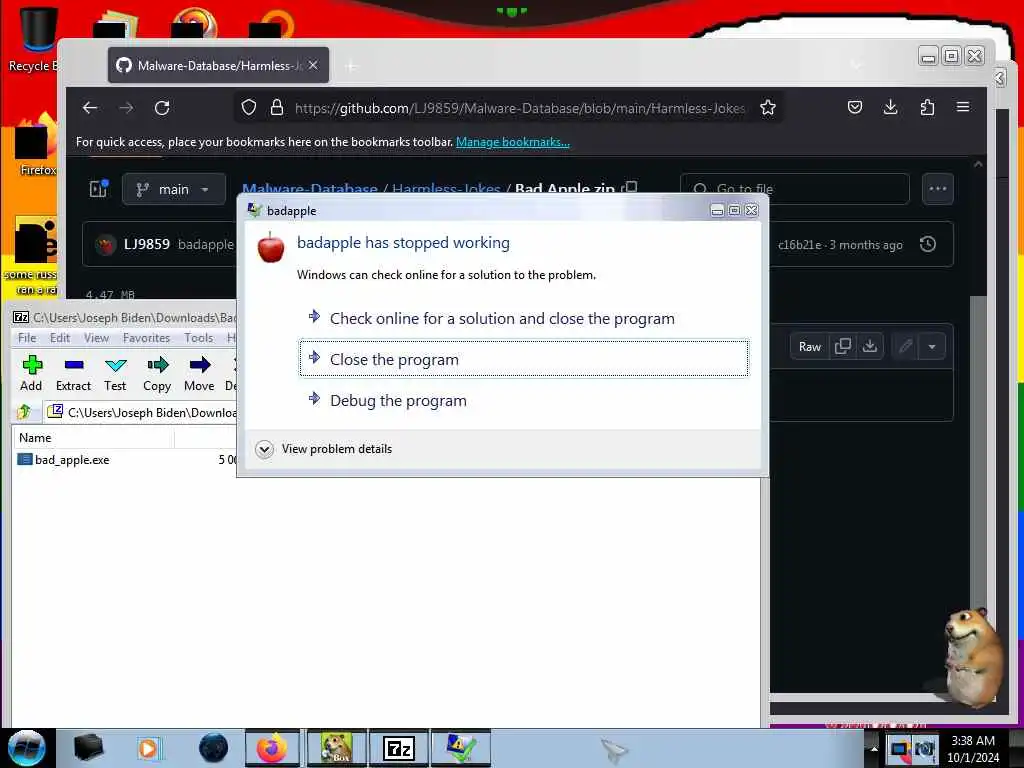Open 7-Zip Tools menu
The height and width of the screenshot is (768, 1024).
click(199, 338)
